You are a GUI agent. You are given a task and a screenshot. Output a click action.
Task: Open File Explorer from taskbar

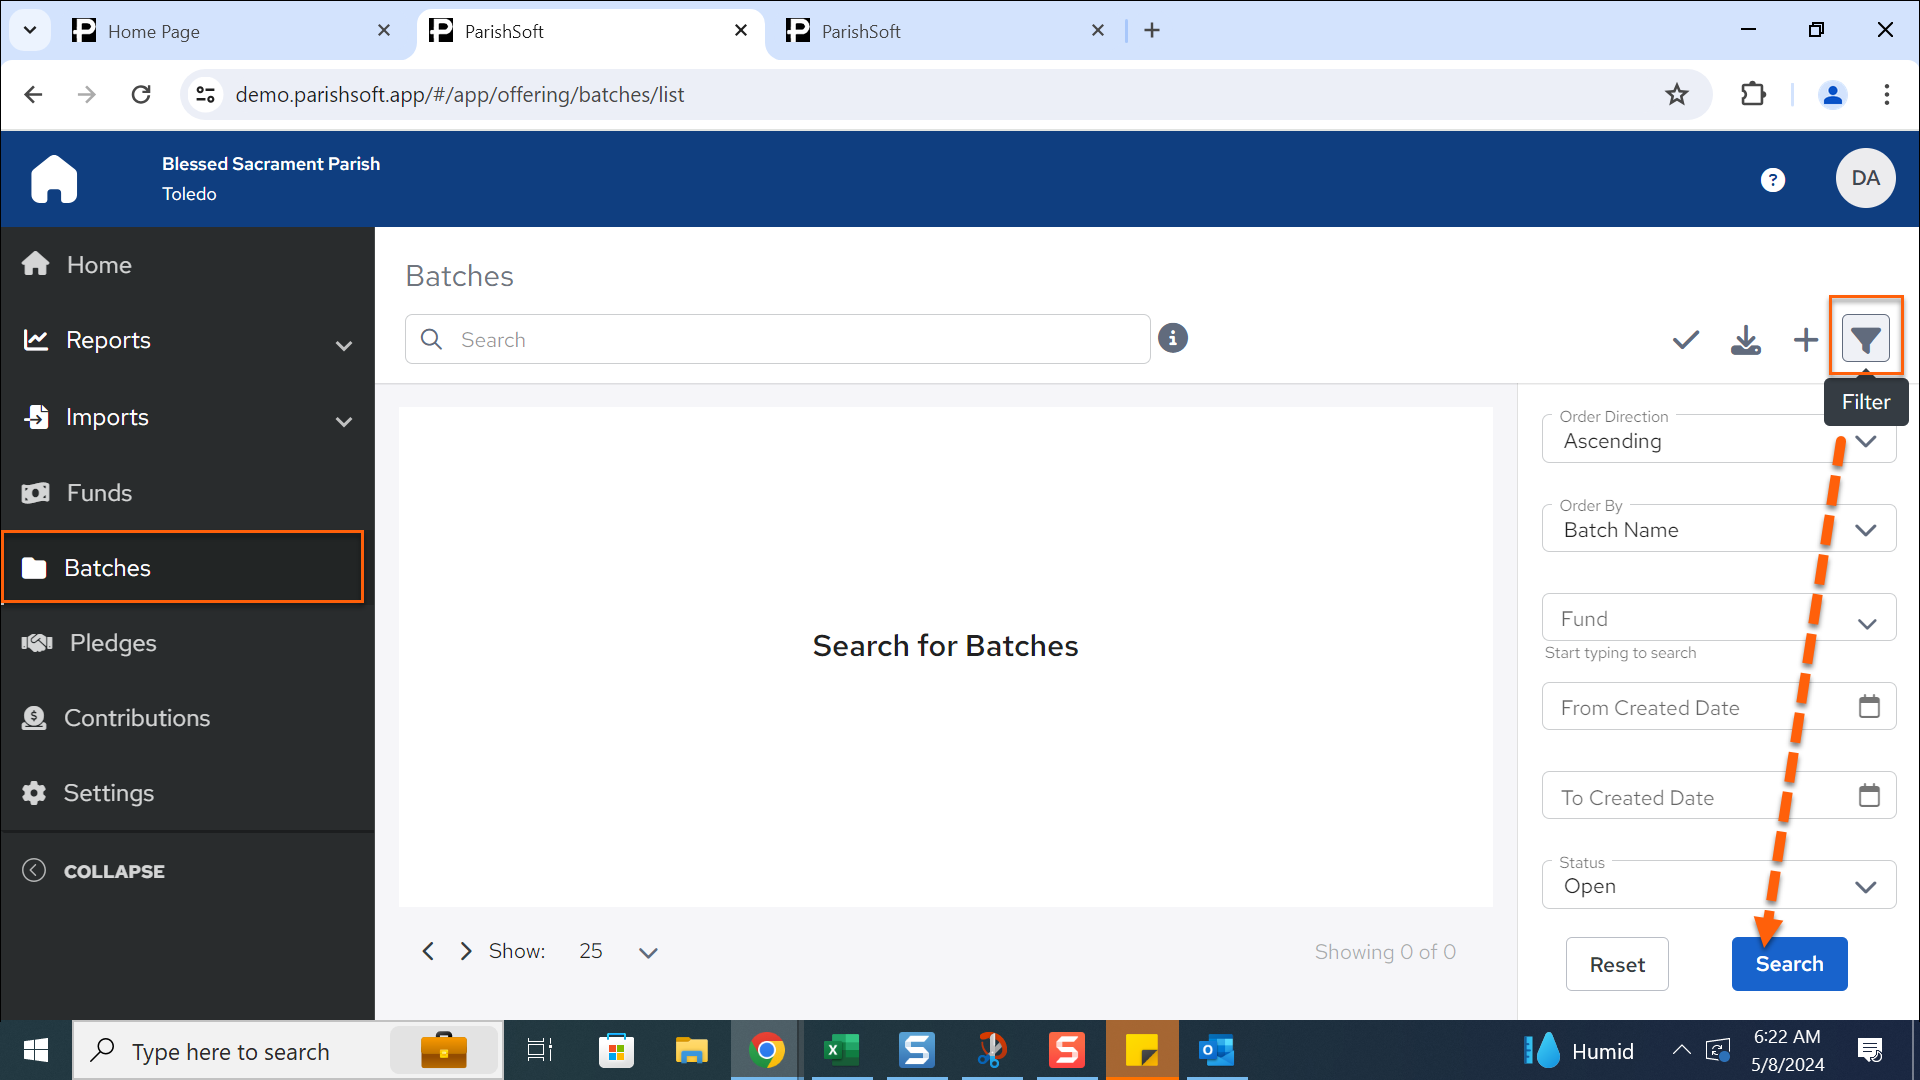tap(691, 1051)
